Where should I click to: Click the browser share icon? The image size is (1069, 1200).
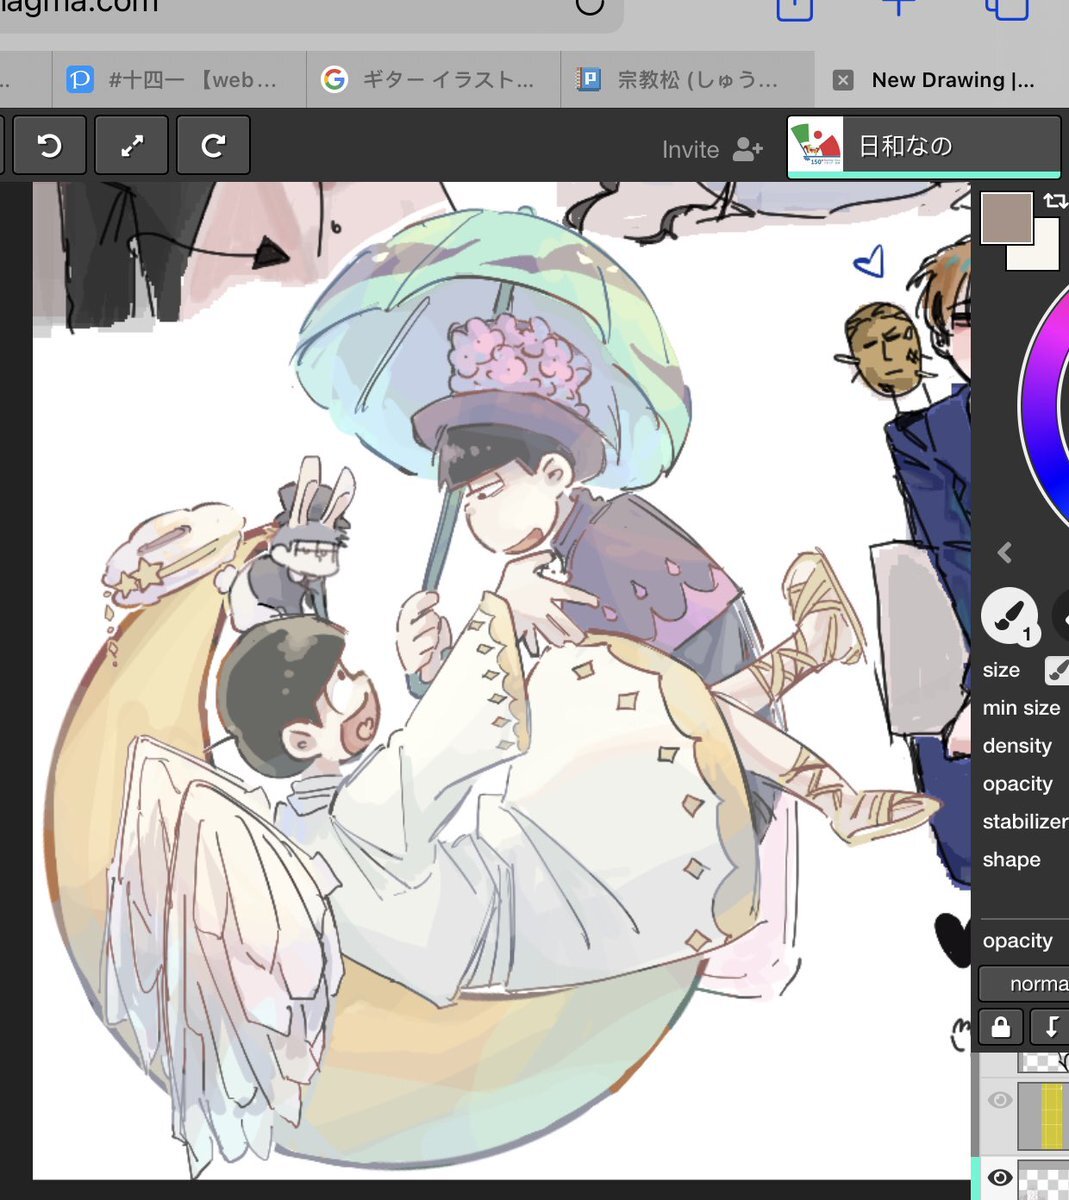coord(795,8)
